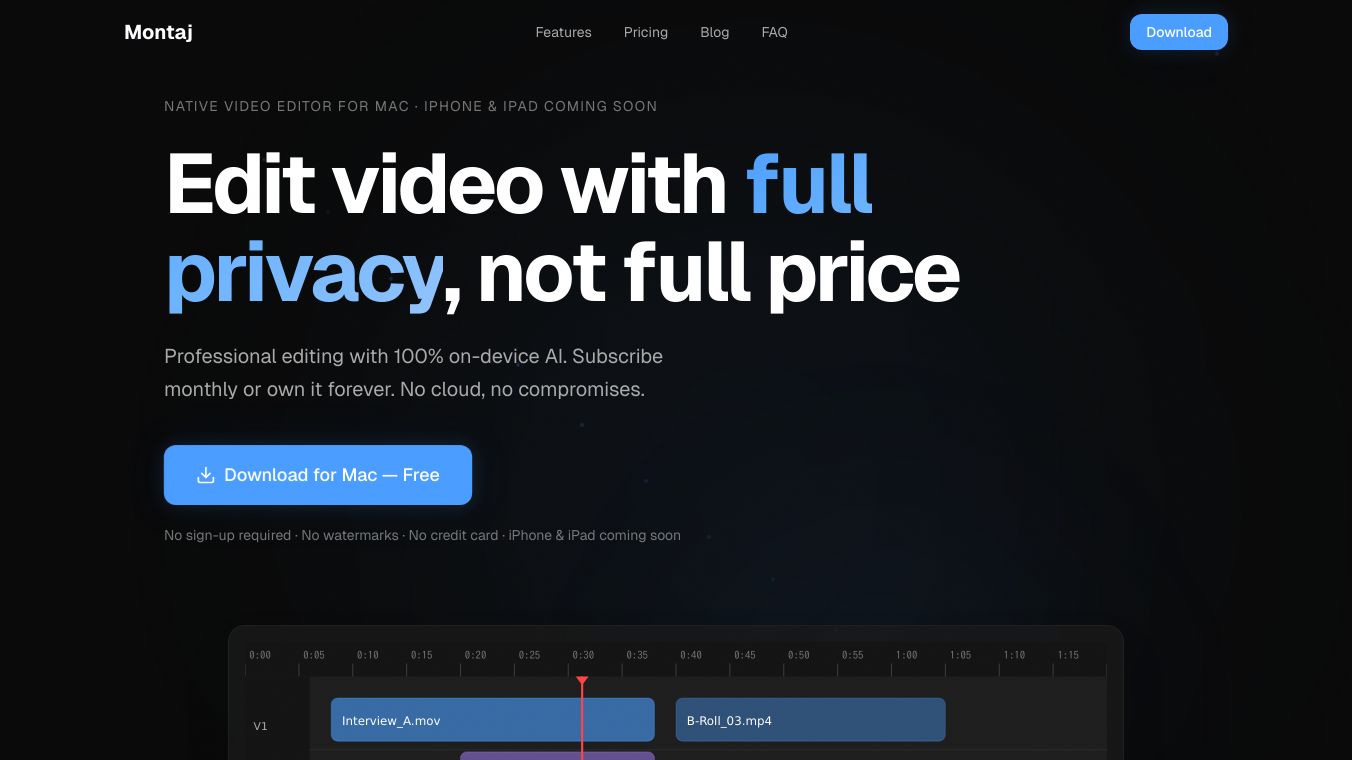Click the 0:00 mark on the ruler

tap(260, 655)
